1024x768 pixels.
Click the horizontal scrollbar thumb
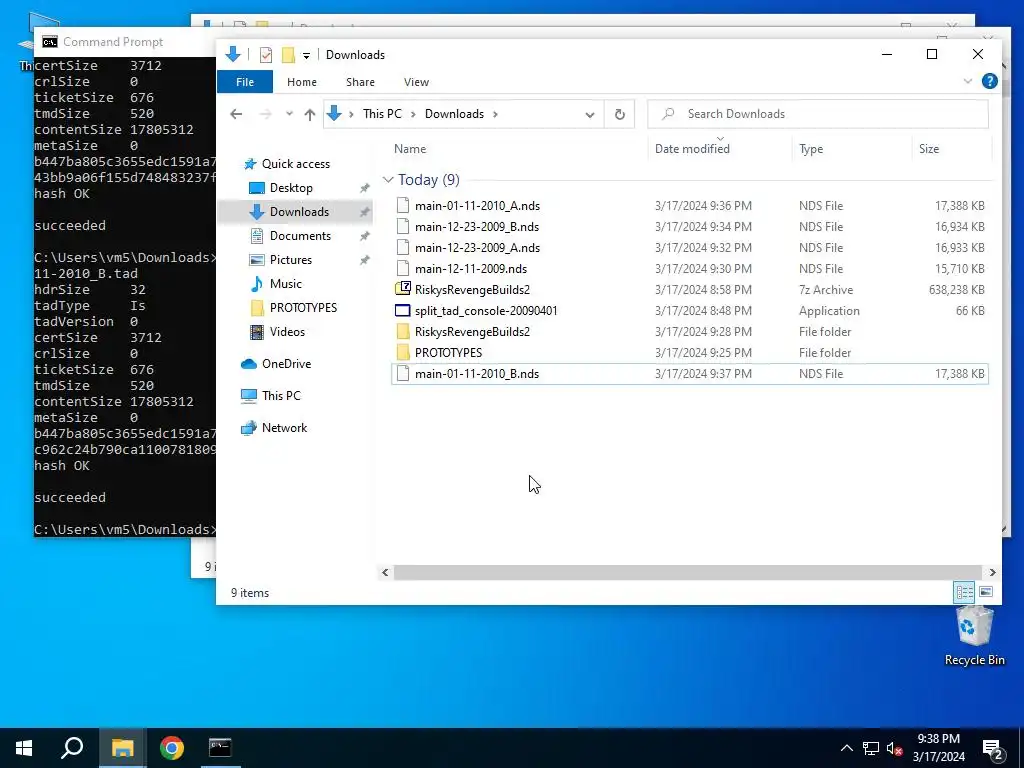pyautogui.click(x=688, y=573)
